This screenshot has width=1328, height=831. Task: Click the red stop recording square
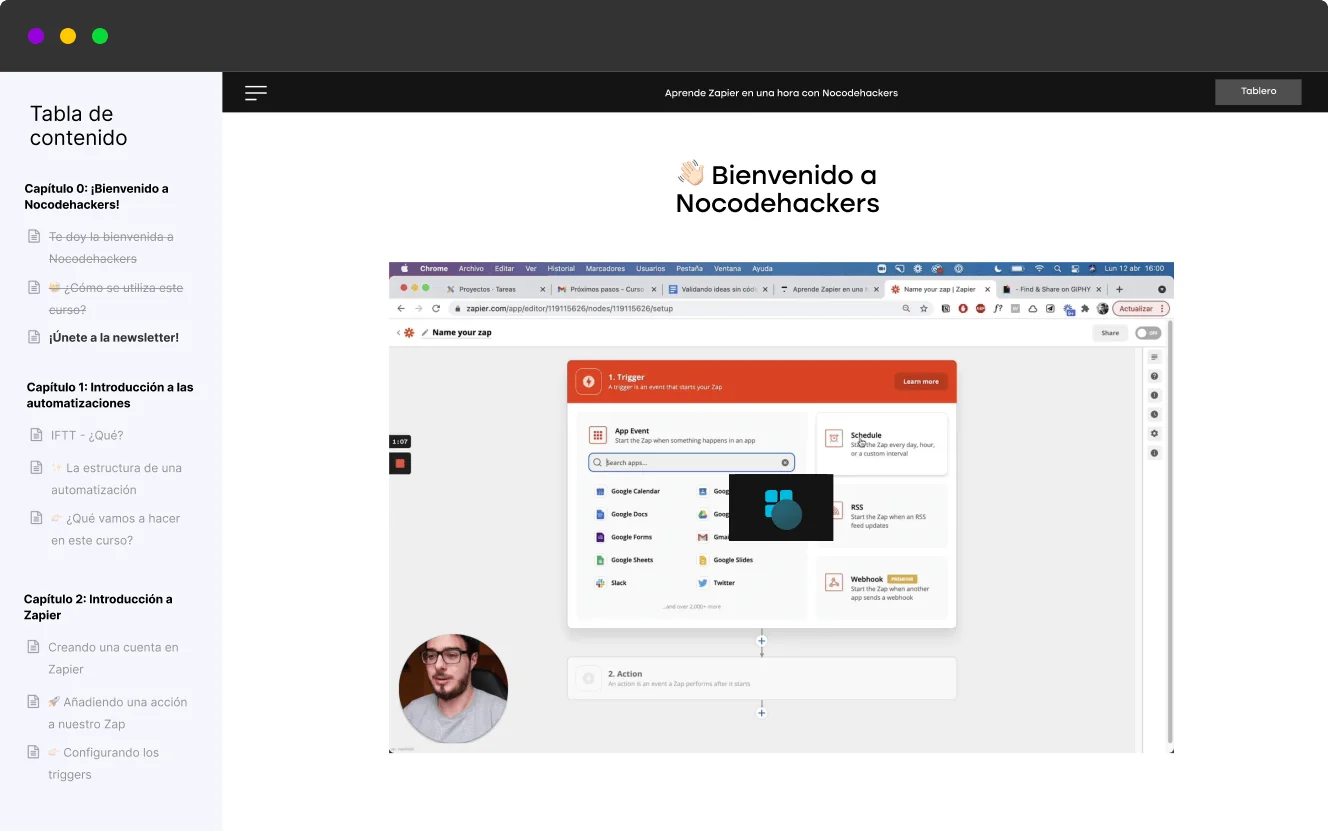(x=400, y=463)
